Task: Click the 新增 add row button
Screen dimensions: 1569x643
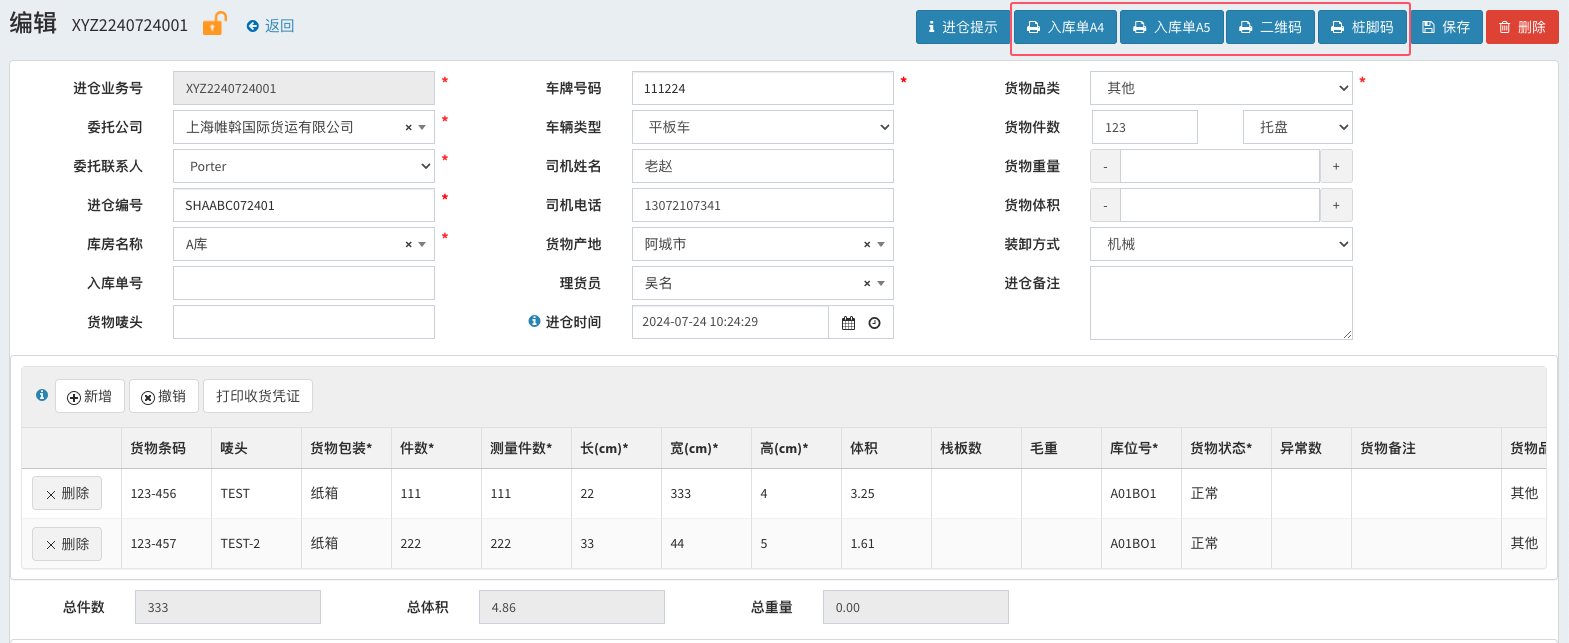Action: 90,396
